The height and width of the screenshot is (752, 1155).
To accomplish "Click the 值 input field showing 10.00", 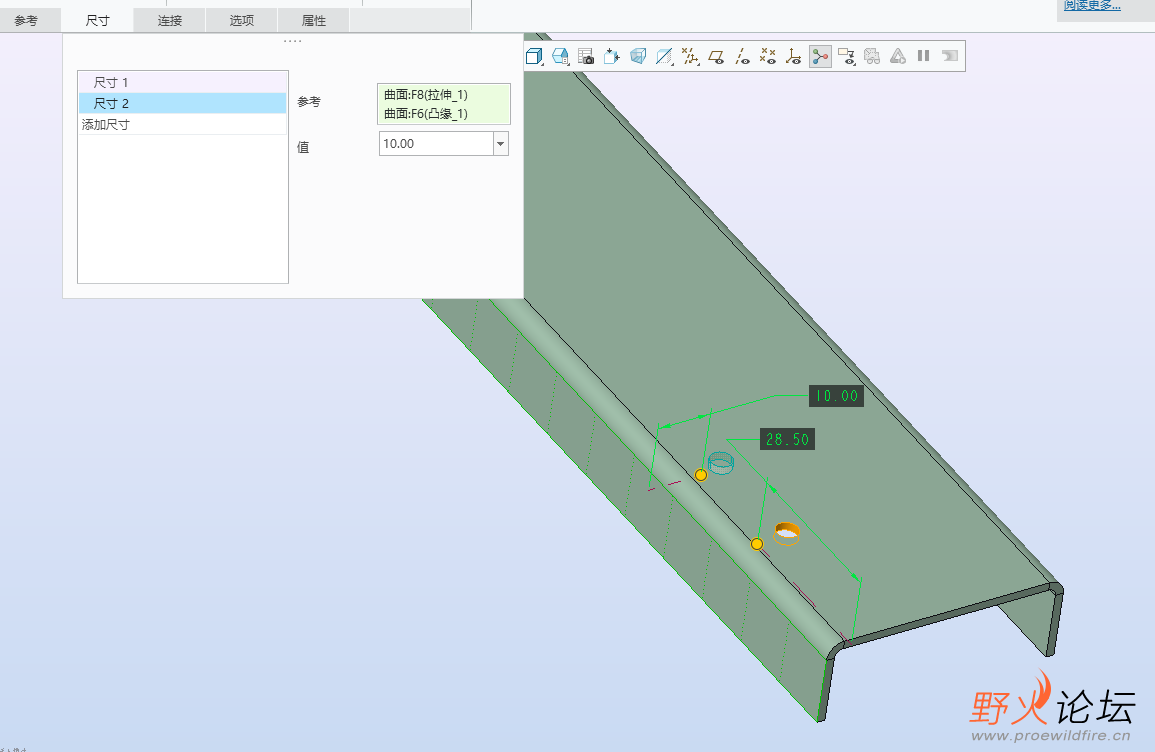I will coord(436,144).
